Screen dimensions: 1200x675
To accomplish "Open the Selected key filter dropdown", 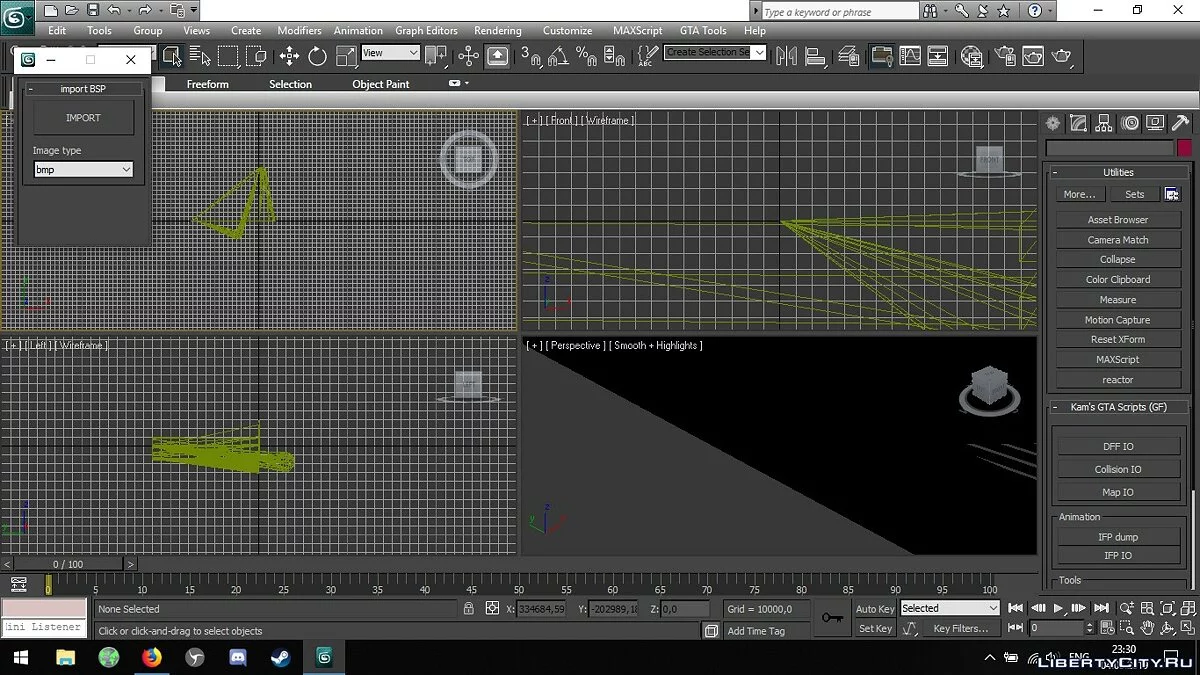I will (949, 608).
